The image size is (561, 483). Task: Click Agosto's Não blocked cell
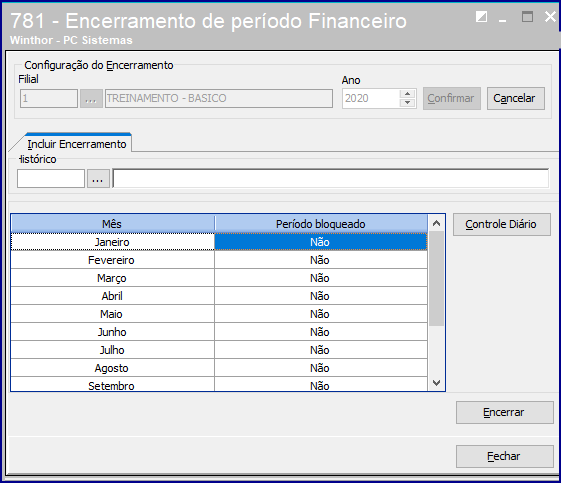point(321,368)
